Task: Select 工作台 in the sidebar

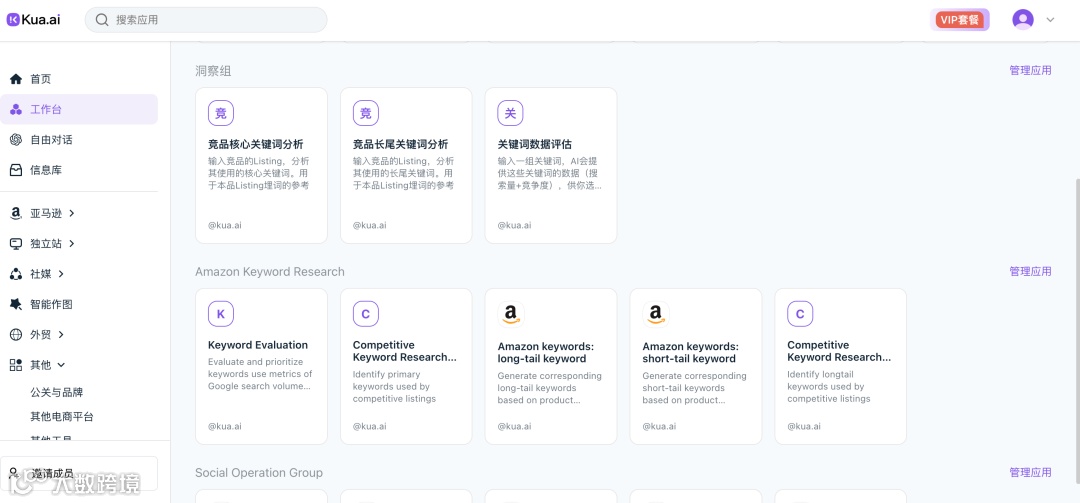Action: 79,110
